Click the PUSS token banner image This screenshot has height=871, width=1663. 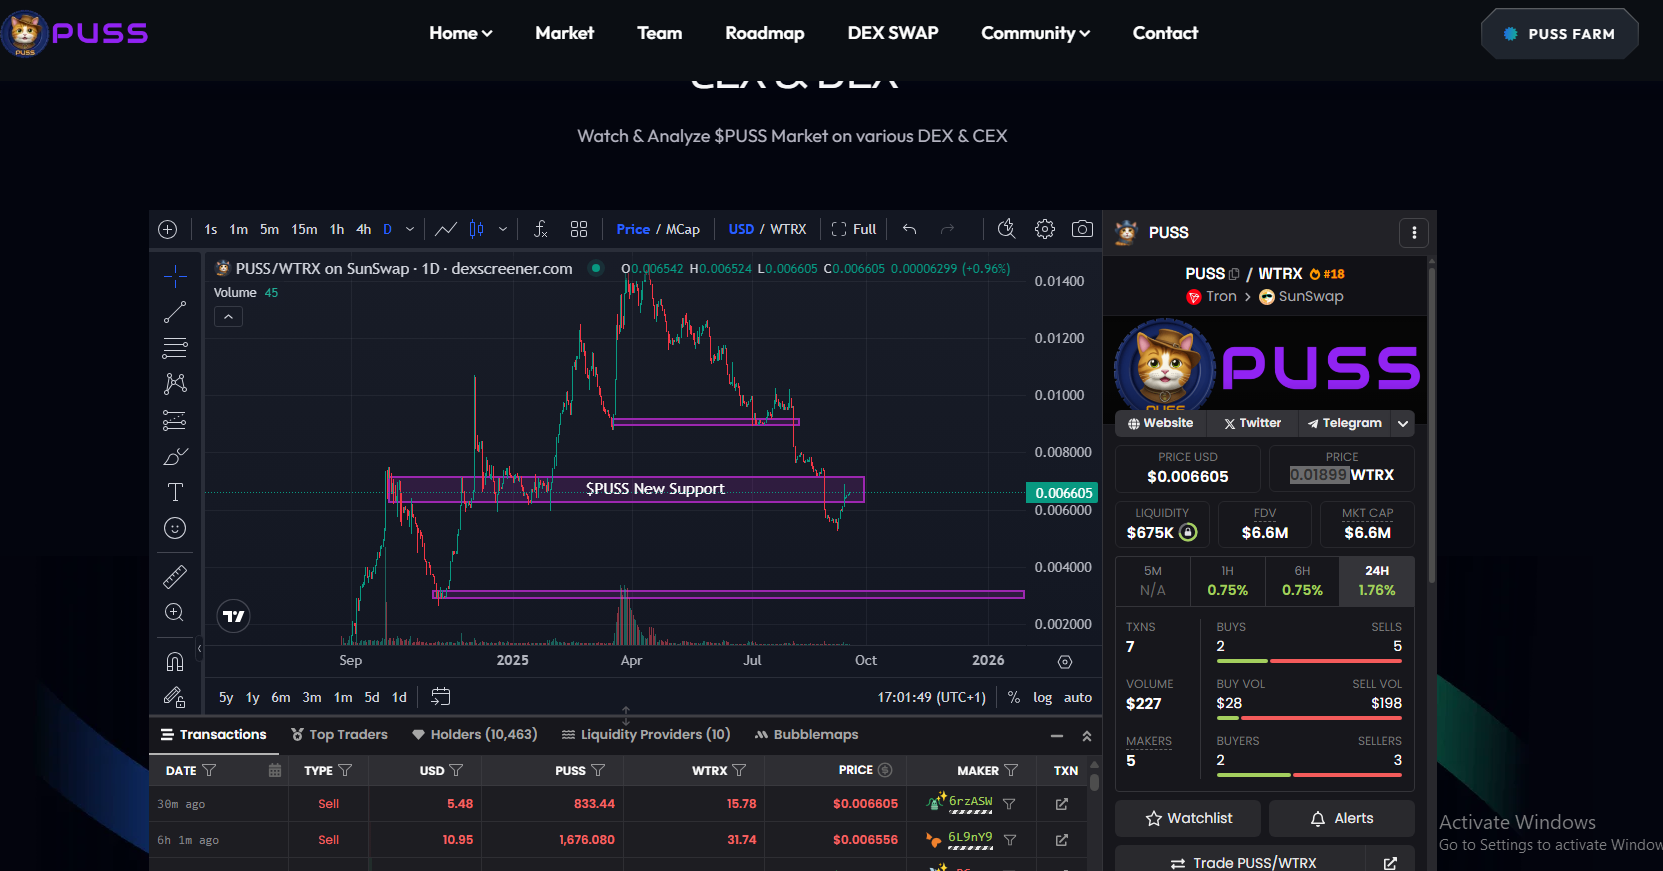(x=1265, y=366)
